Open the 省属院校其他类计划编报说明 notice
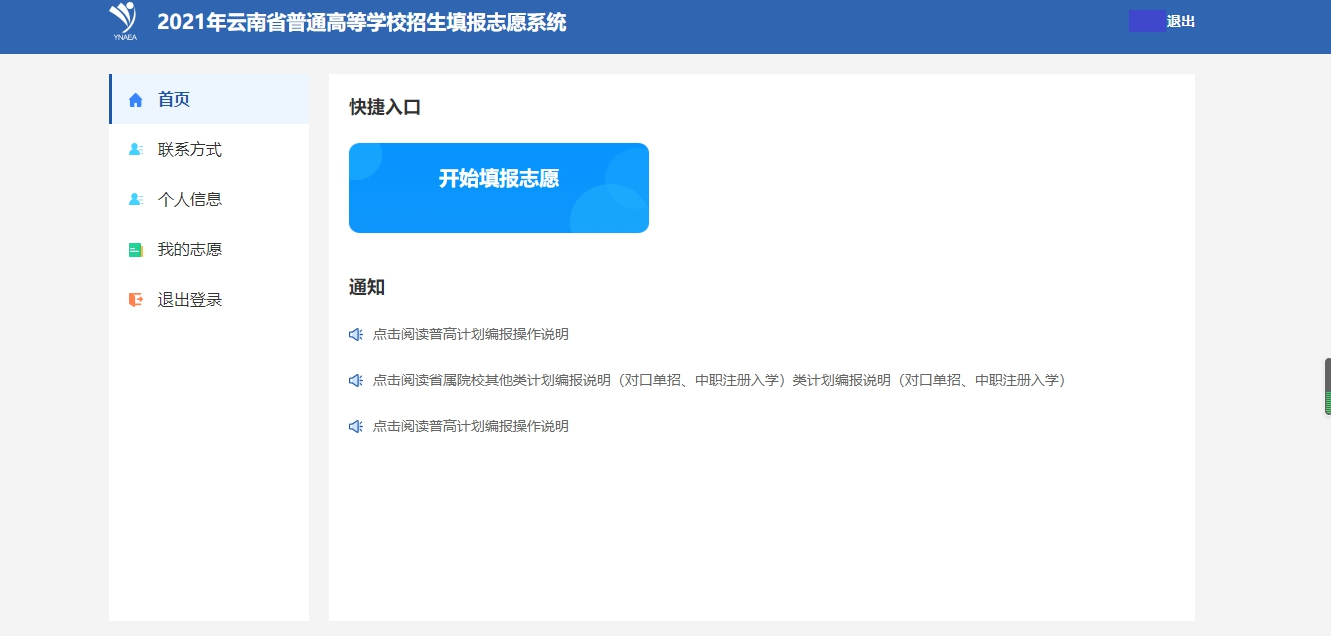 click(720, 380)
